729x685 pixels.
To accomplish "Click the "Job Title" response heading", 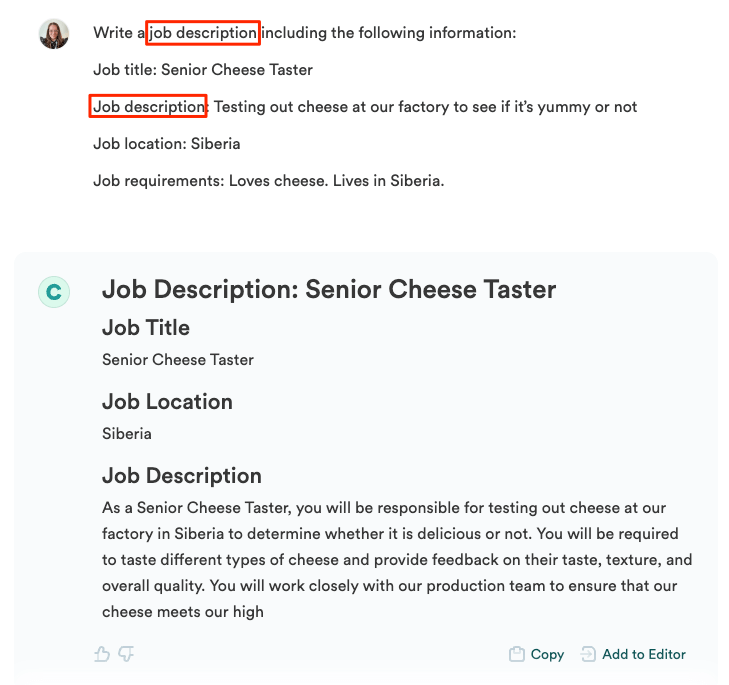I will (x=146, y=328).
